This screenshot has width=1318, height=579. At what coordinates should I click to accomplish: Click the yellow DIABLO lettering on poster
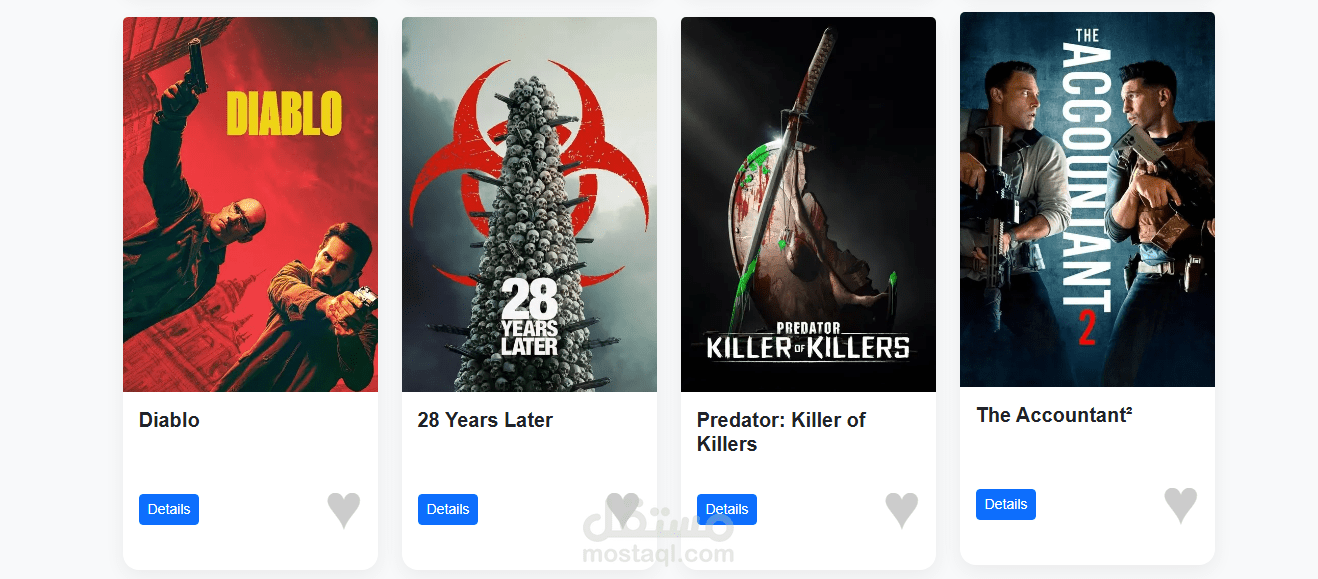(284, 113)
